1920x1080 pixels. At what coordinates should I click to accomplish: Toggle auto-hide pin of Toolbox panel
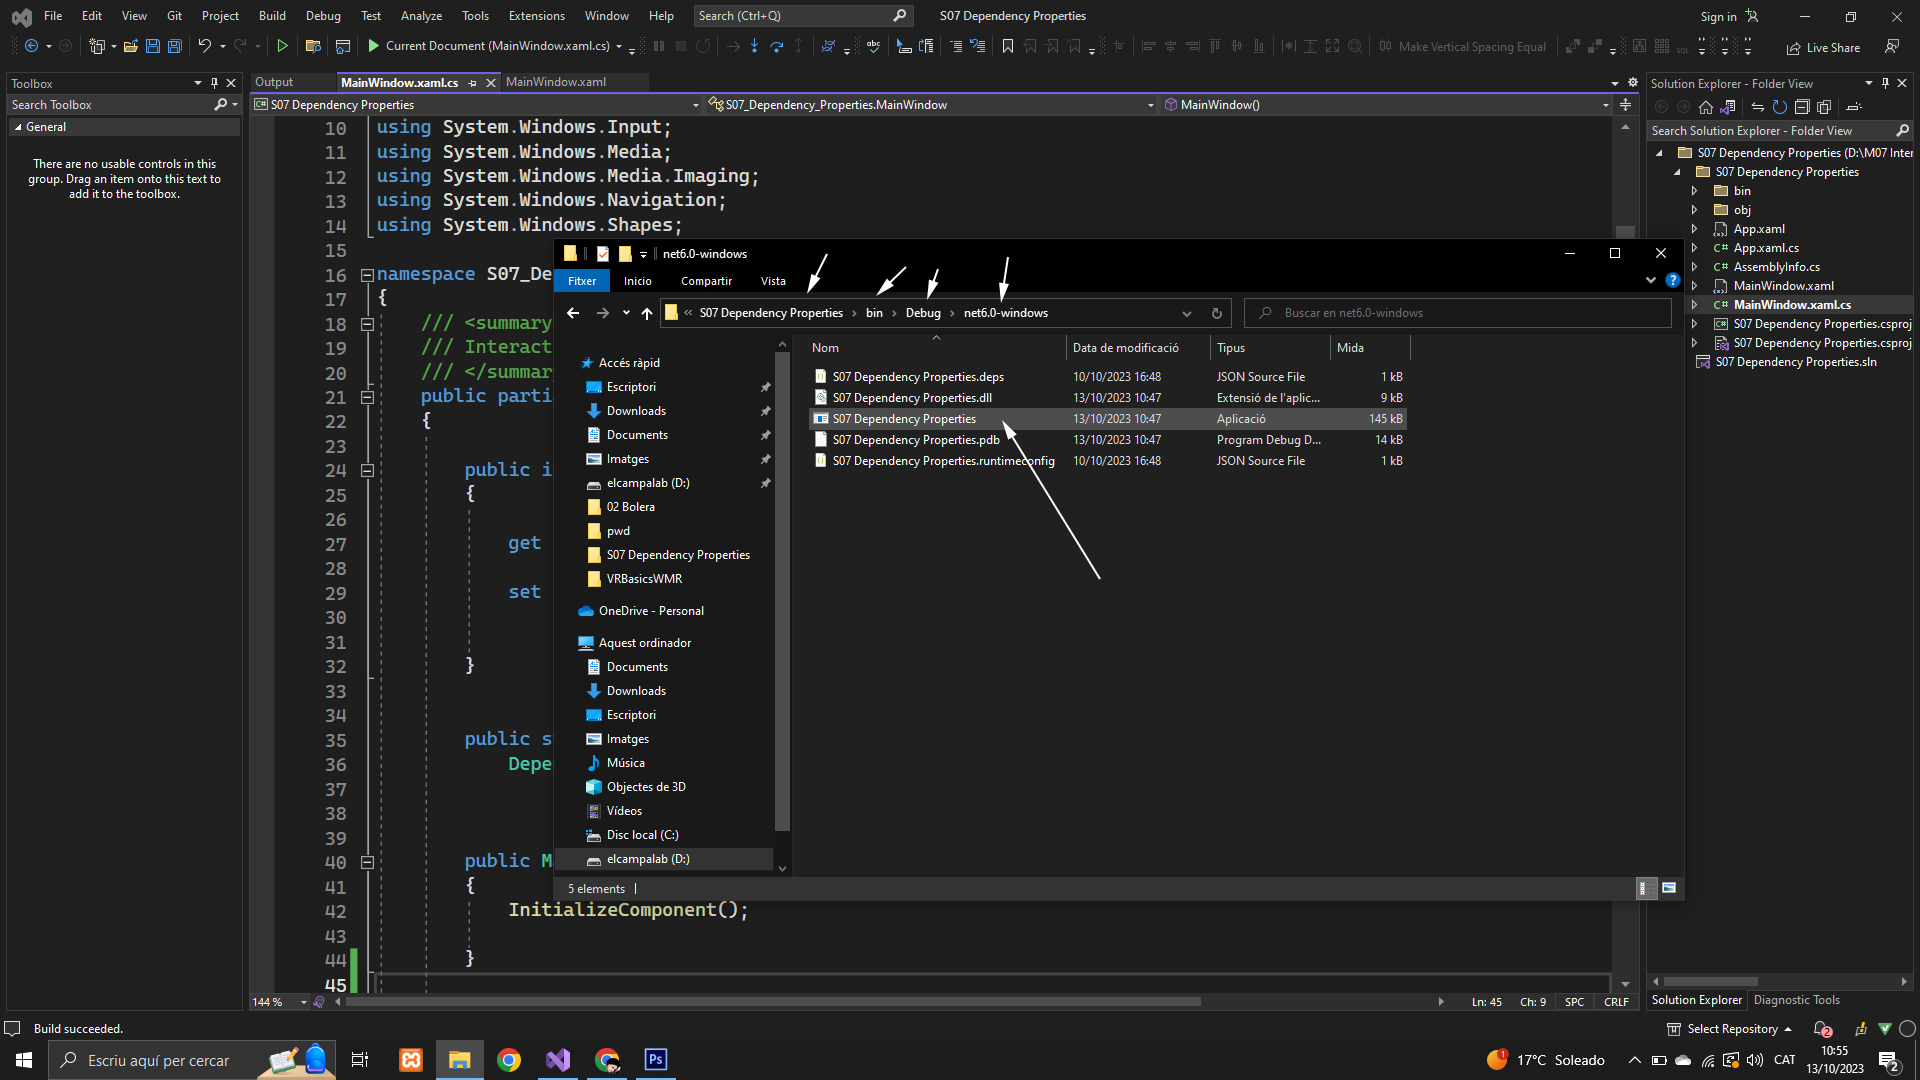(x=214, y=83)
